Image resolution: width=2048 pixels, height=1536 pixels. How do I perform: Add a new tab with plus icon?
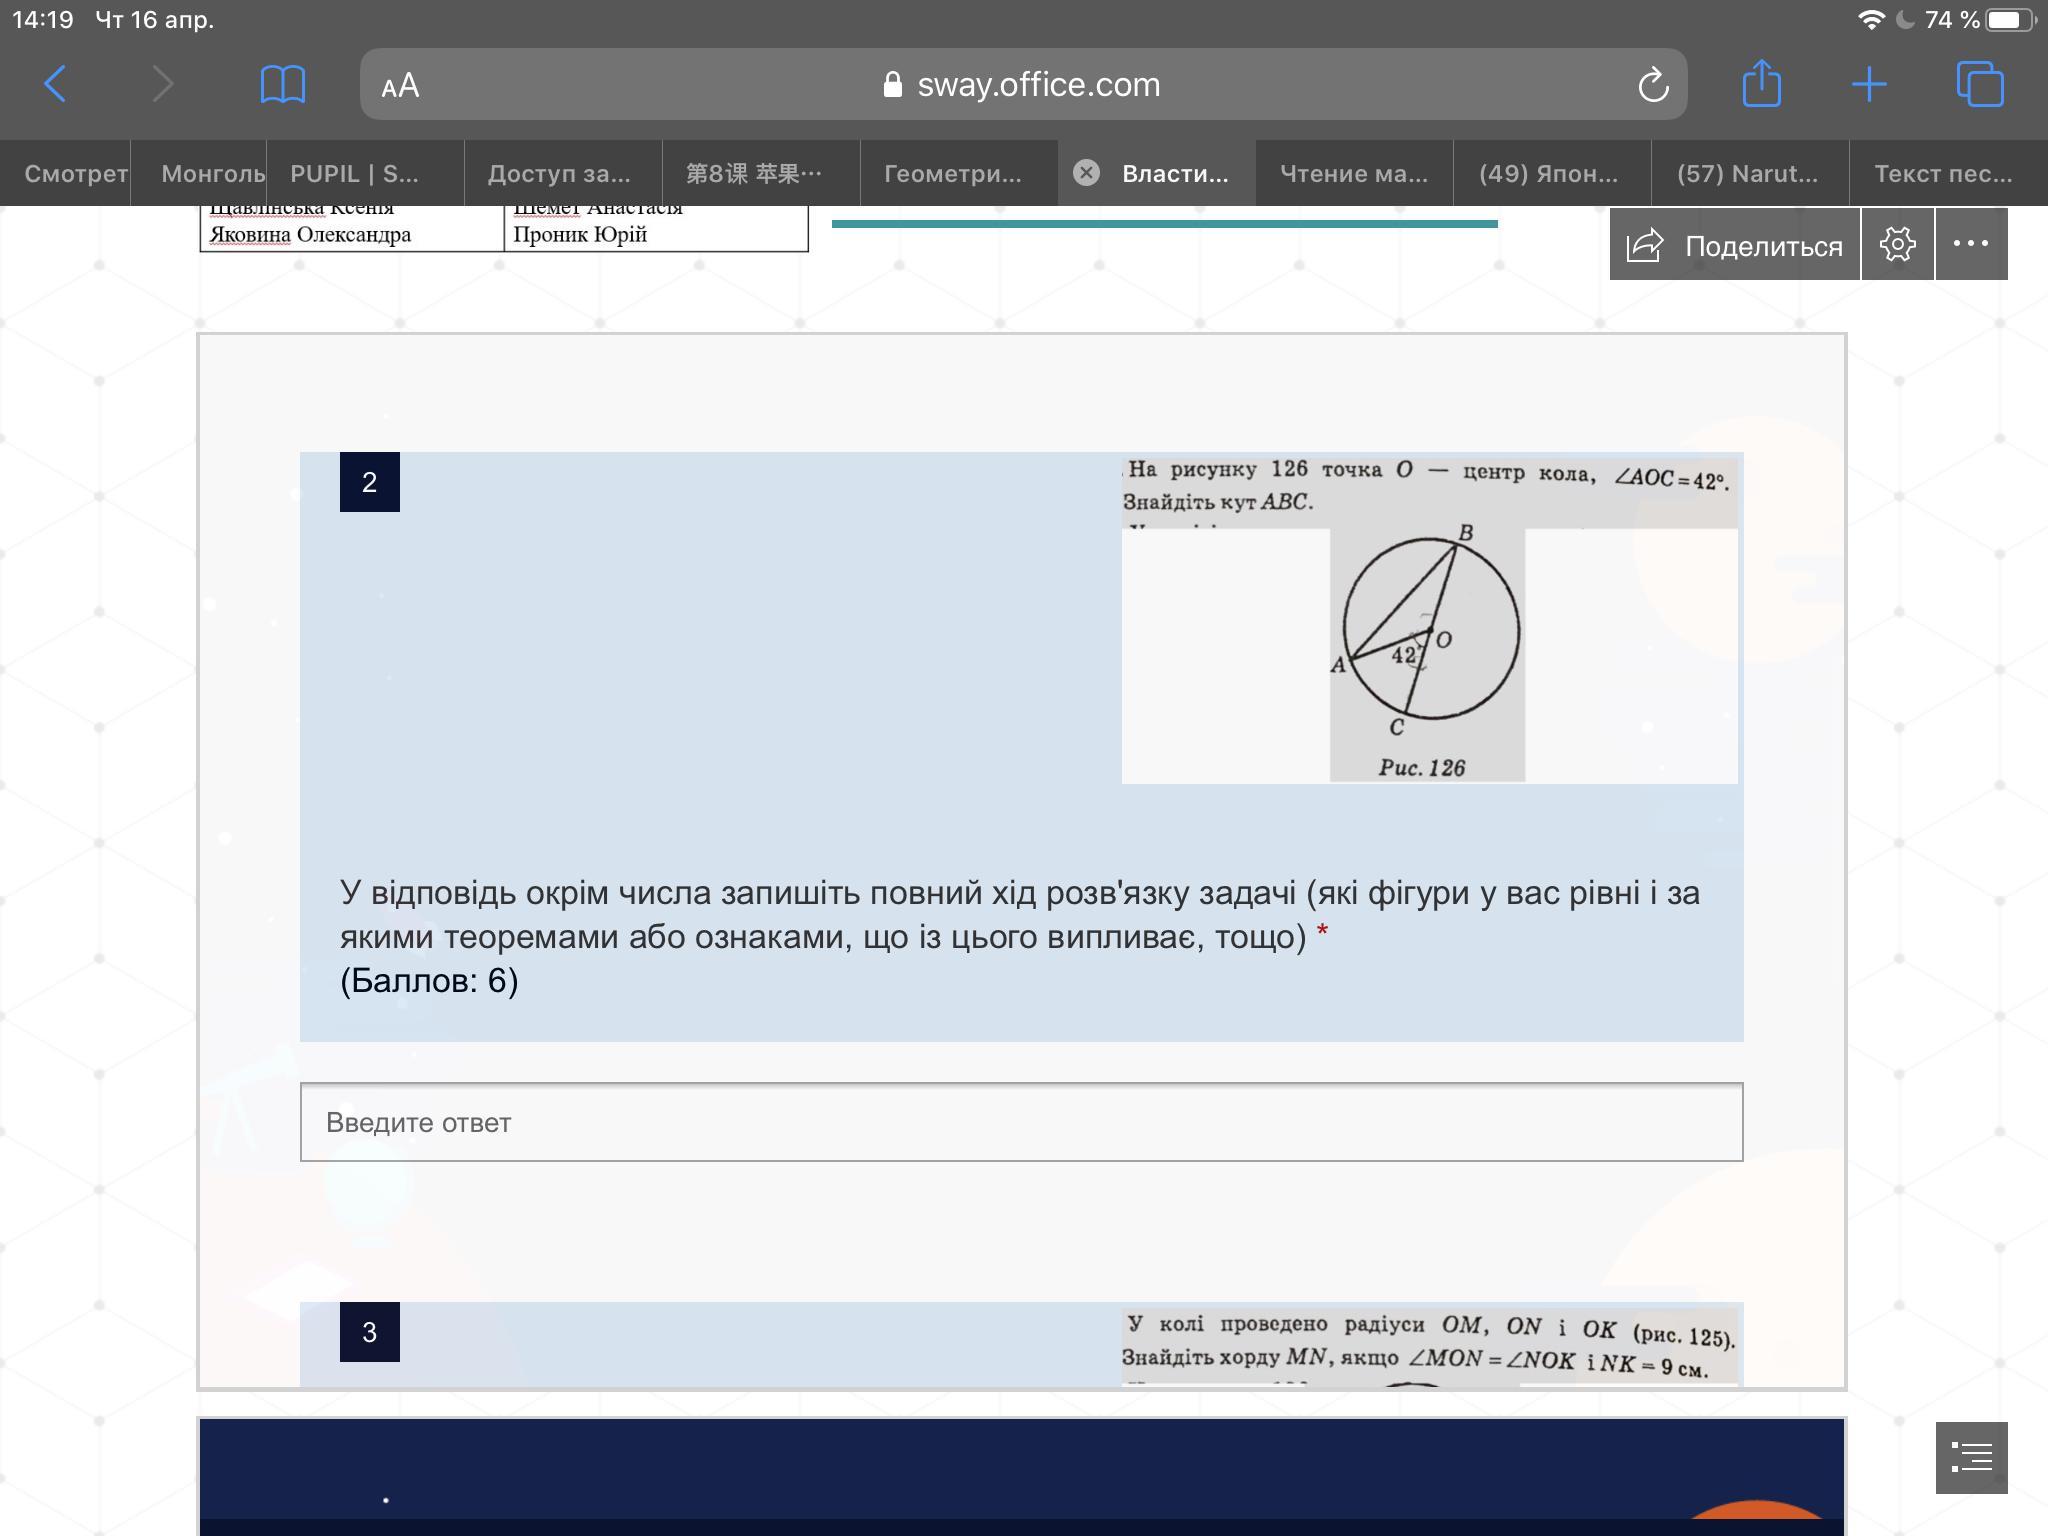(1868, 84)
